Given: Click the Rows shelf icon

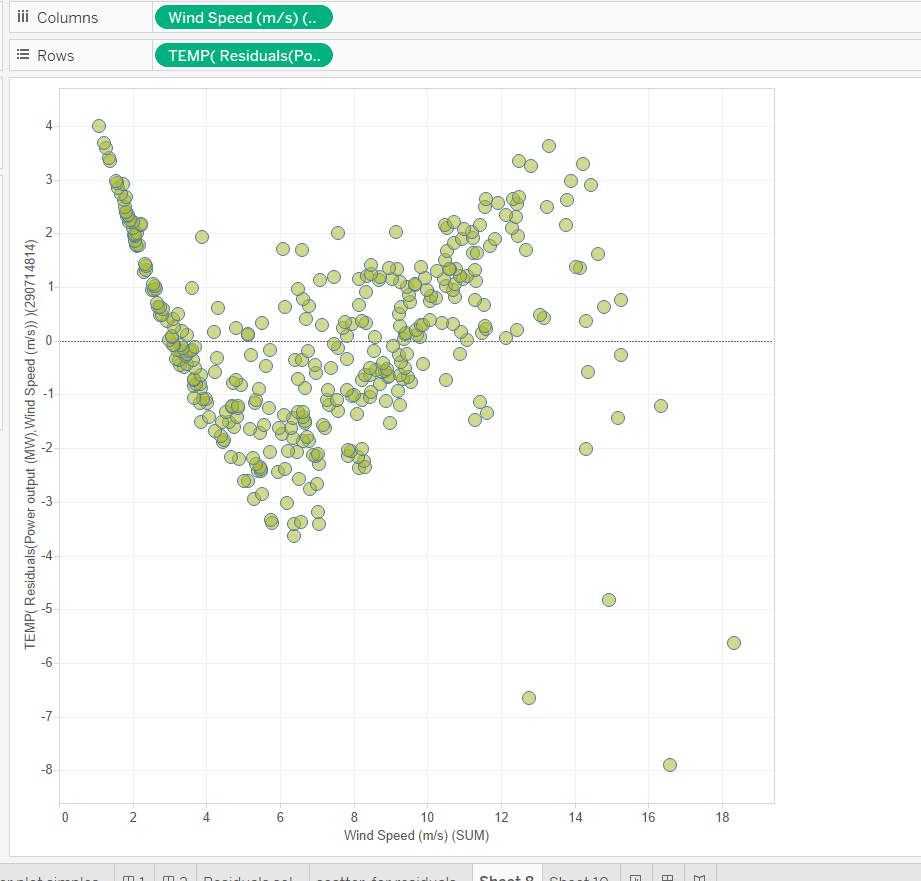Looking at the screenshot, I should [x=23, y=55].
